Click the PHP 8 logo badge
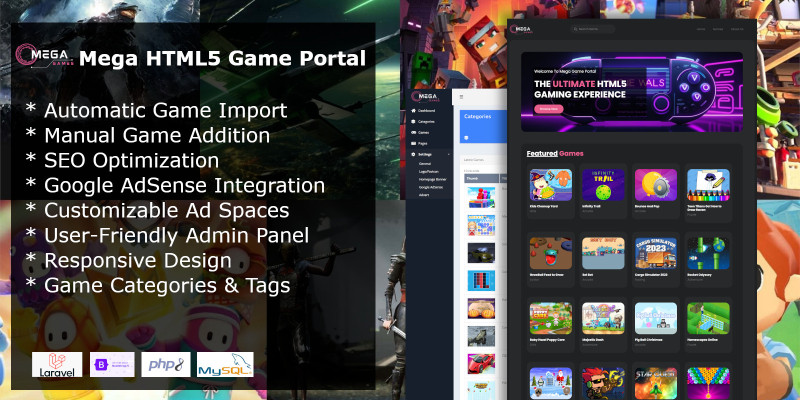The height and width of the screenshot is (400, 800). [164, 364]
